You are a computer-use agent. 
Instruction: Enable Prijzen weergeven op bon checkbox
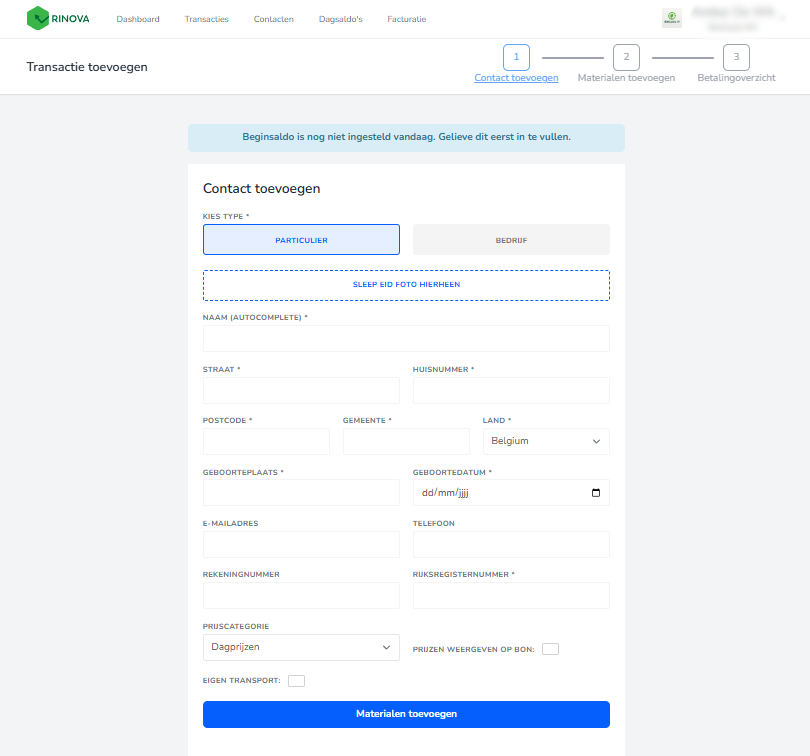(550, 649)
